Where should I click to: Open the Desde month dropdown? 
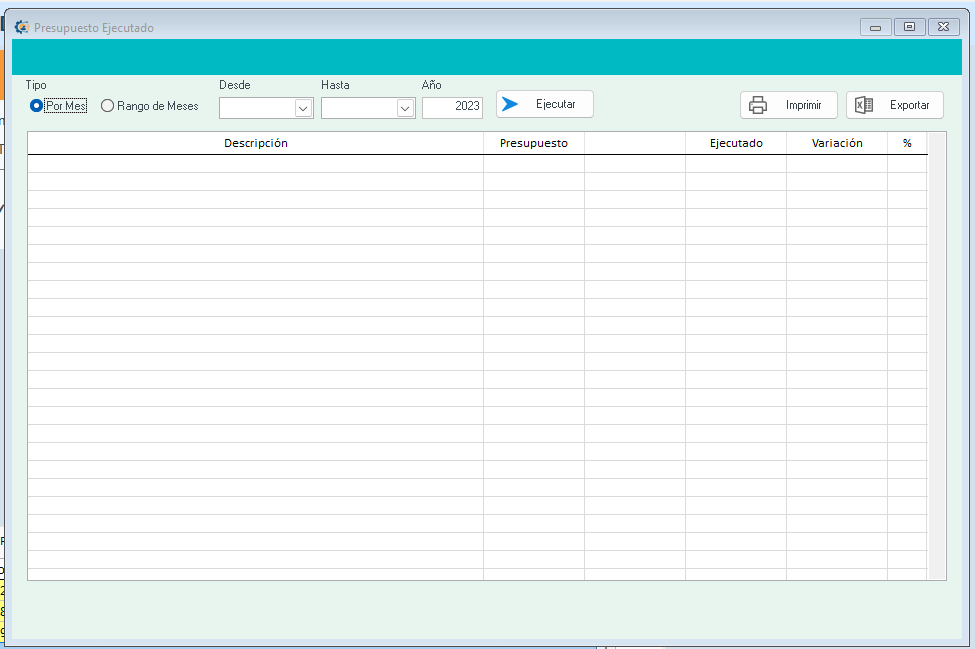click(303, 108)
